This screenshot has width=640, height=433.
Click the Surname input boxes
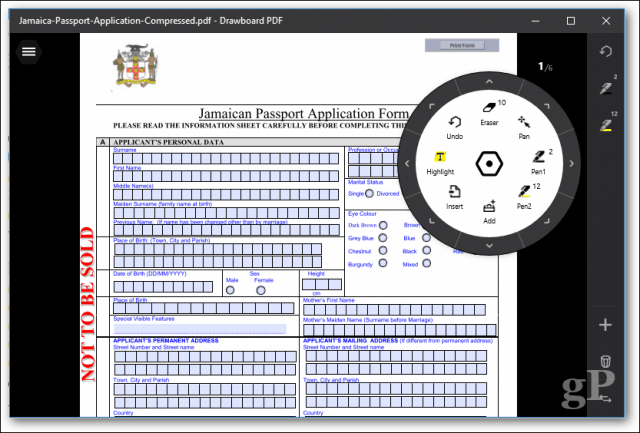pyautogui.click(x=226, y=158)
